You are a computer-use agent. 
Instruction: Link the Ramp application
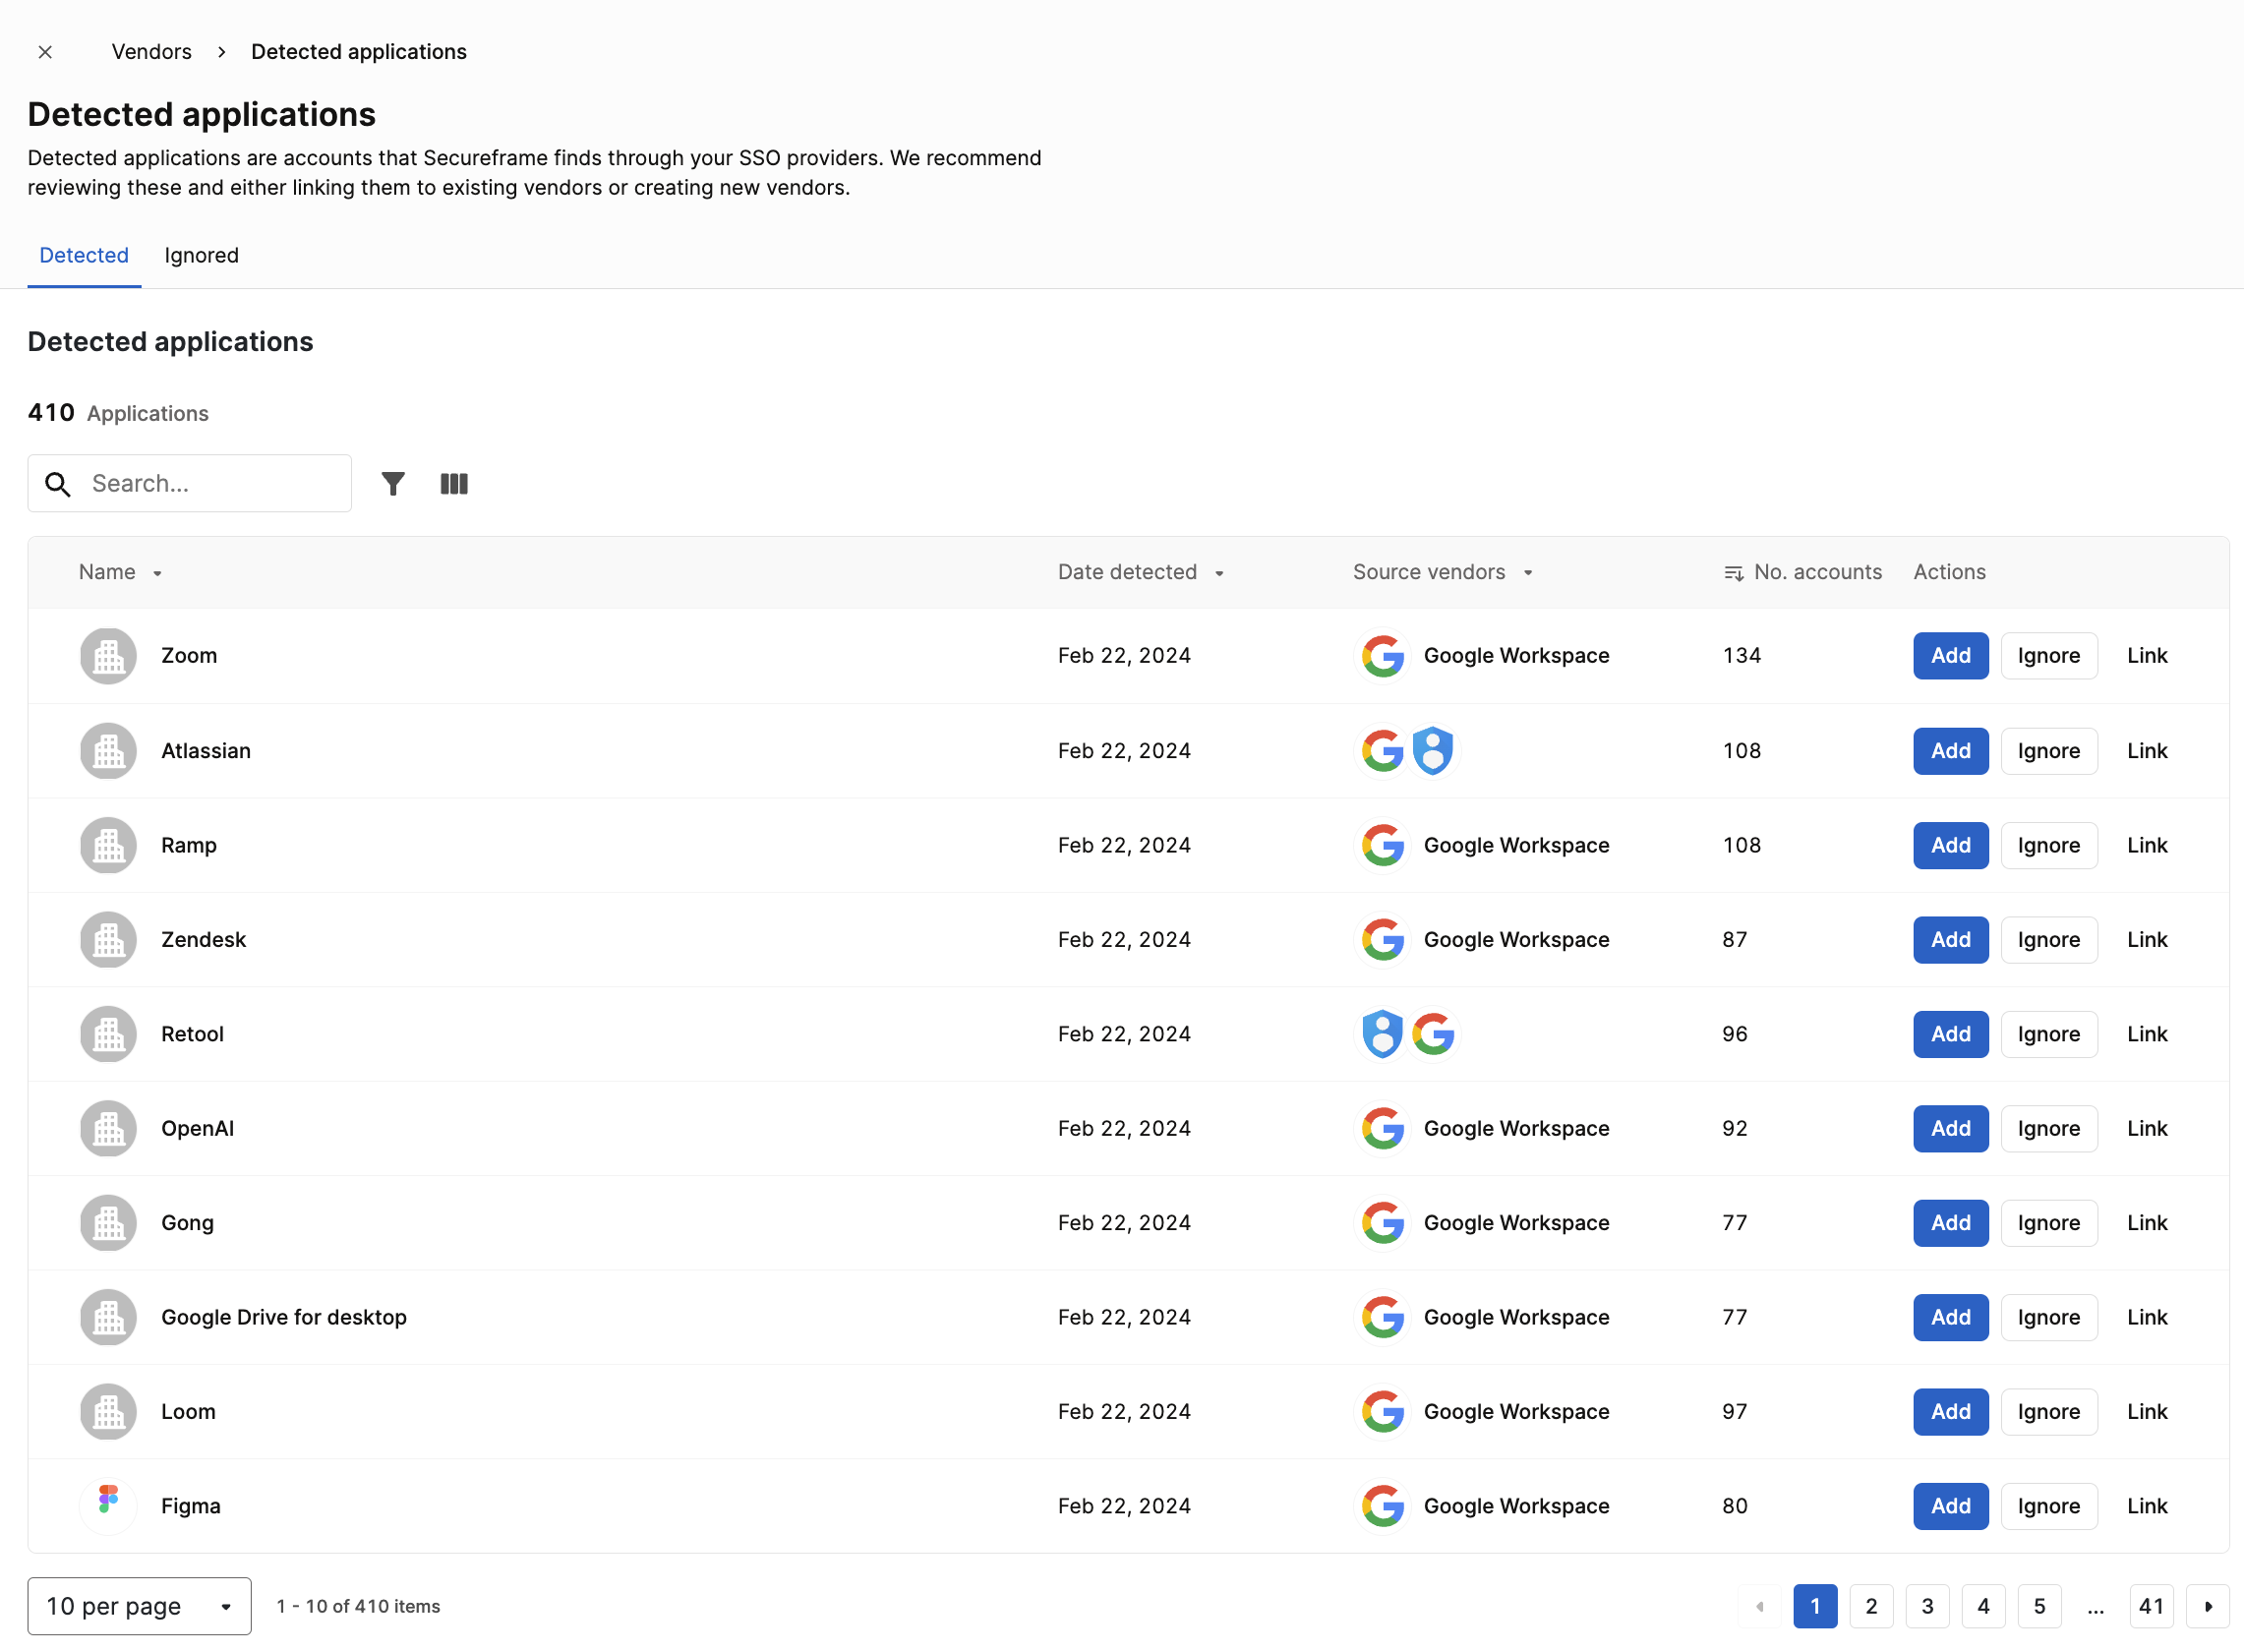2147,846
